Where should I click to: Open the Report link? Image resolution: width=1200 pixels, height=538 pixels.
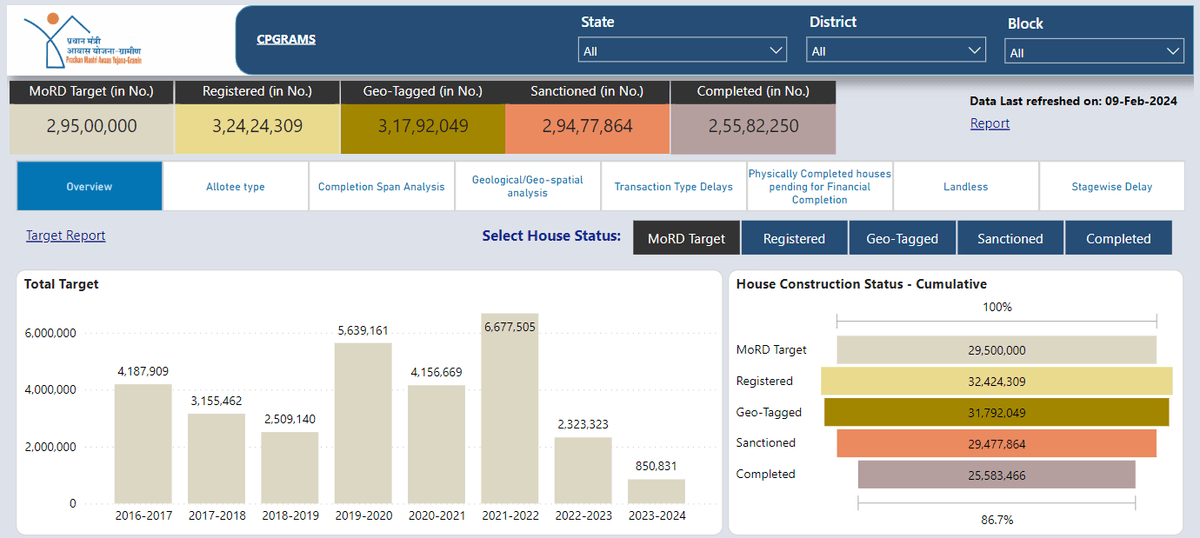click(990, 124)
